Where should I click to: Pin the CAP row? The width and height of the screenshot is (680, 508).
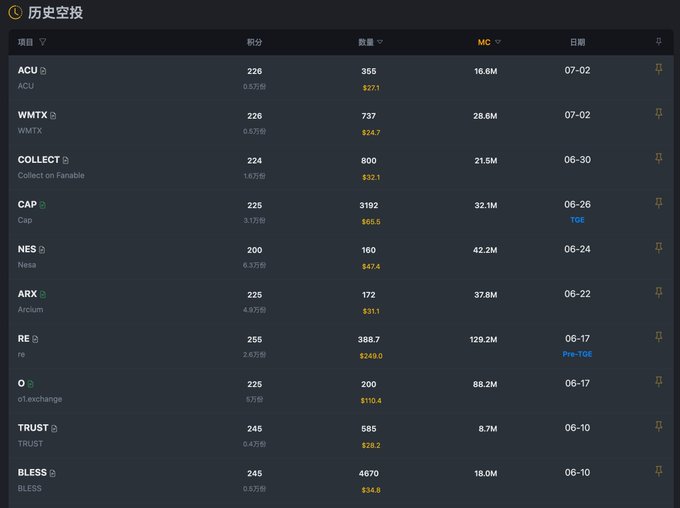point(658,203)
